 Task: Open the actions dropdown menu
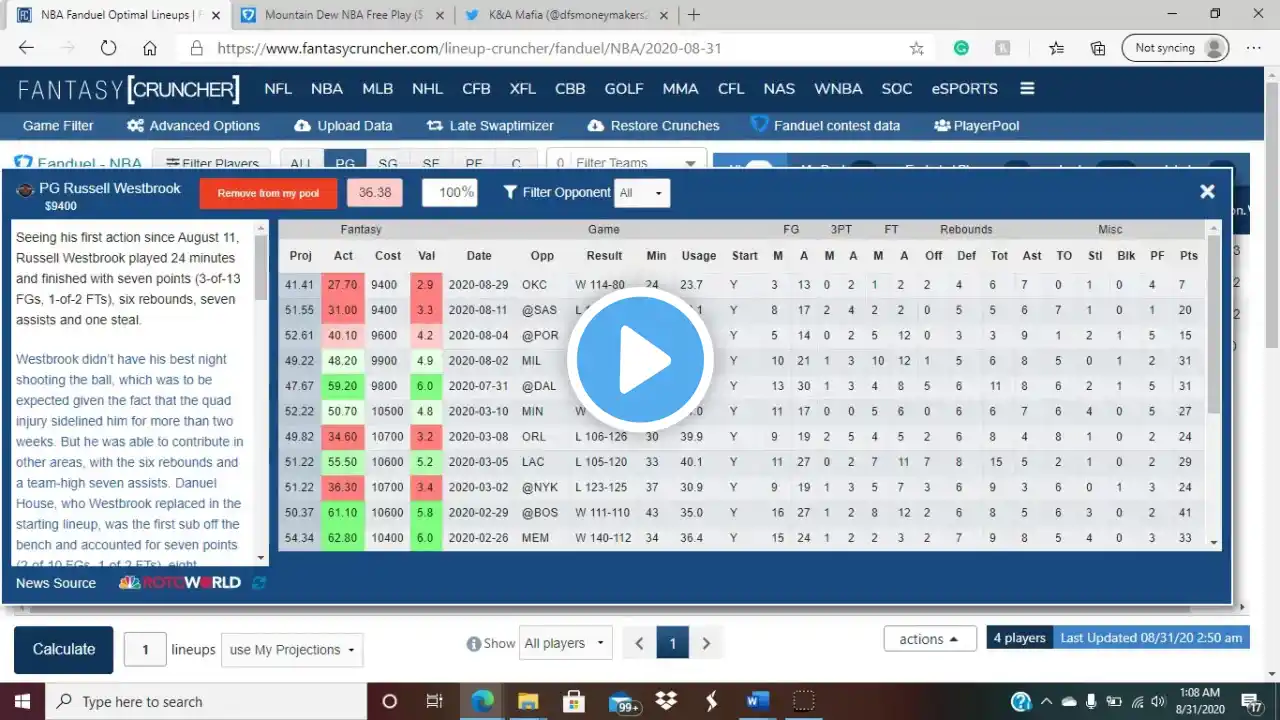[x=930, y=639]
